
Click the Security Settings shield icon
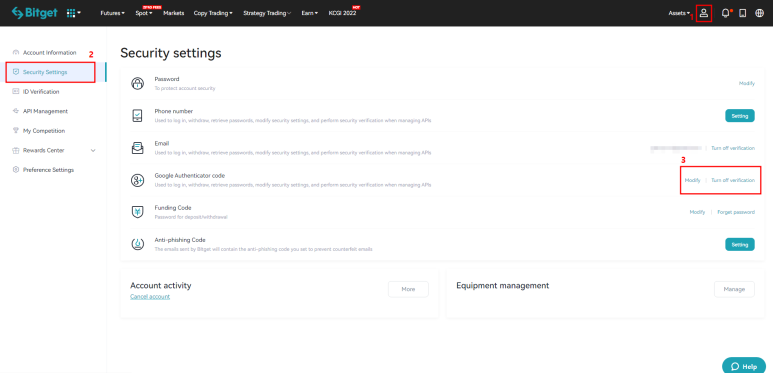pyautogui.click(x=16, y=72)
